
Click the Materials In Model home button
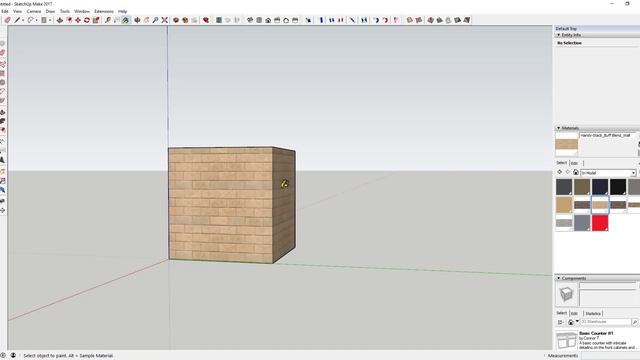[x=576, y=172]
